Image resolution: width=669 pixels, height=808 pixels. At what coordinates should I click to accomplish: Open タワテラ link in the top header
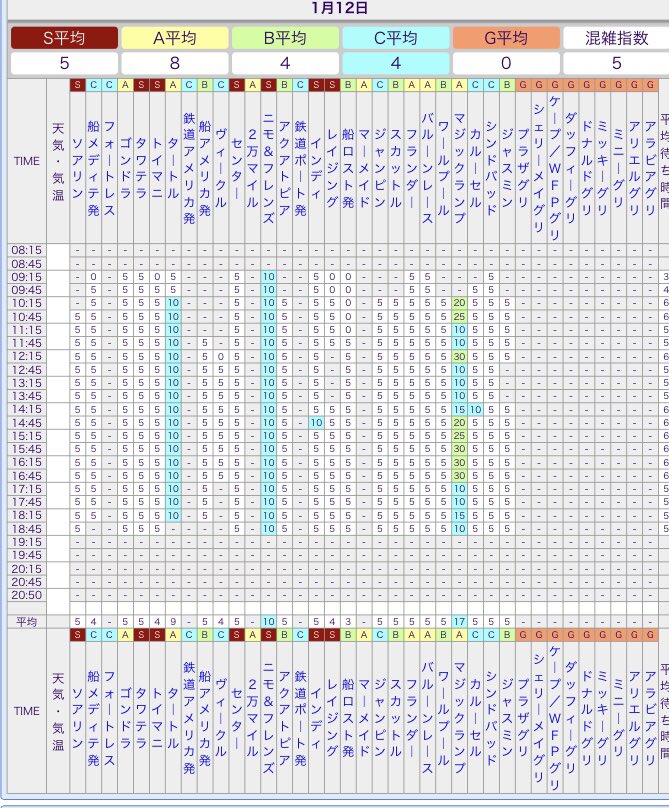tap(141, 169)
